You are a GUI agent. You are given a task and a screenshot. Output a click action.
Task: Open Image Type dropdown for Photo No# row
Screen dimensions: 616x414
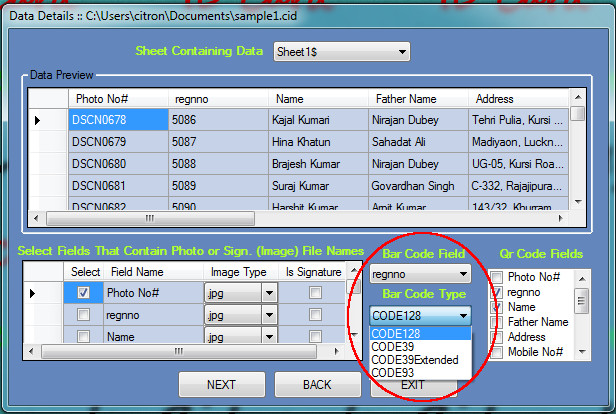[x=268, y=293]
